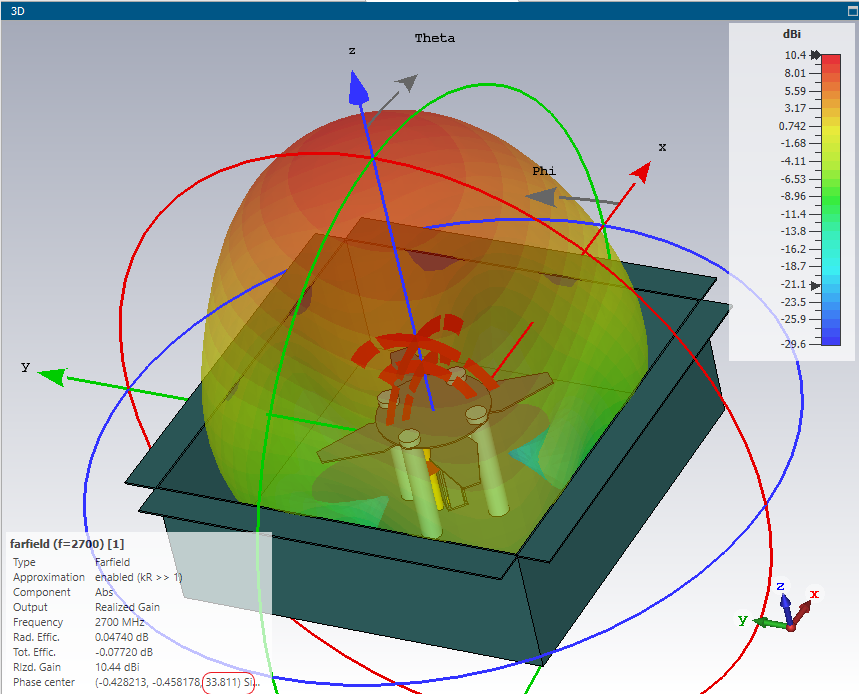Click the green y-axis arrowhead

(53, 376)
